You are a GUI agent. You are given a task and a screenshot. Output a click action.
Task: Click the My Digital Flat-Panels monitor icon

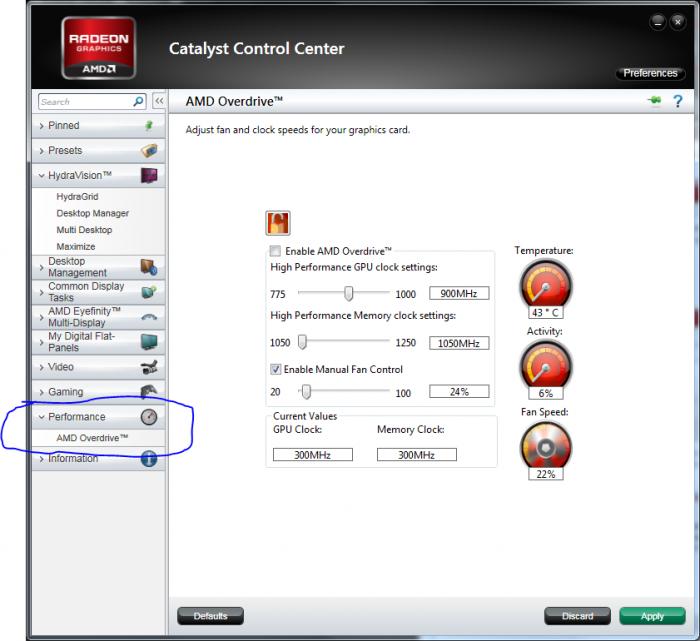coord(149,342)
